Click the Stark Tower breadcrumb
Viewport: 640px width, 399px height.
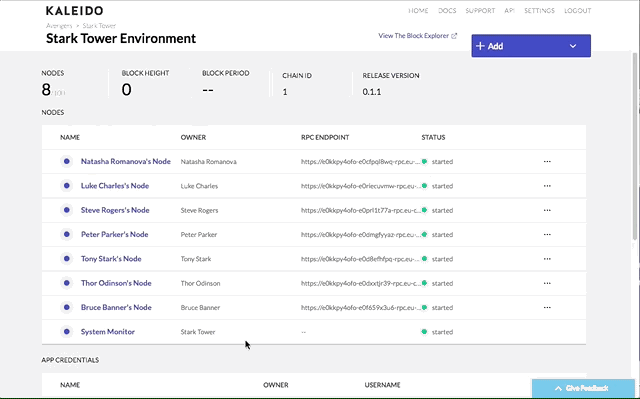click(x=99, y=26)
